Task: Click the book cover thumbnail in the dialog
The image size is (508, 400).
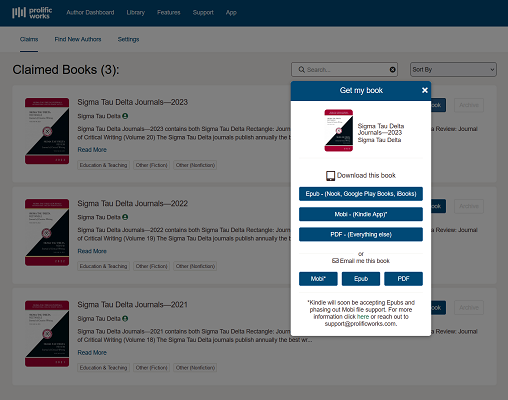Action: [x=339, y=130]
